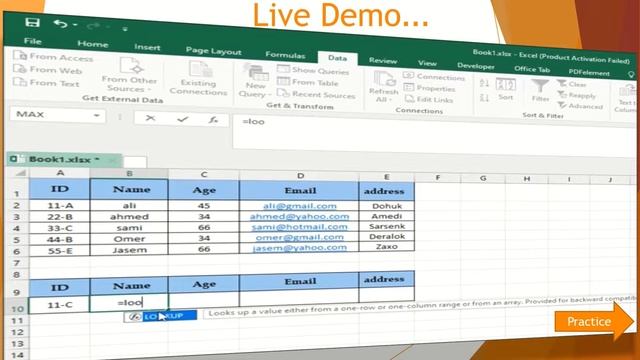This screenshot has height=360, width=640.
Task: Click the Redo arrow icon
Action: coord(93,26)
